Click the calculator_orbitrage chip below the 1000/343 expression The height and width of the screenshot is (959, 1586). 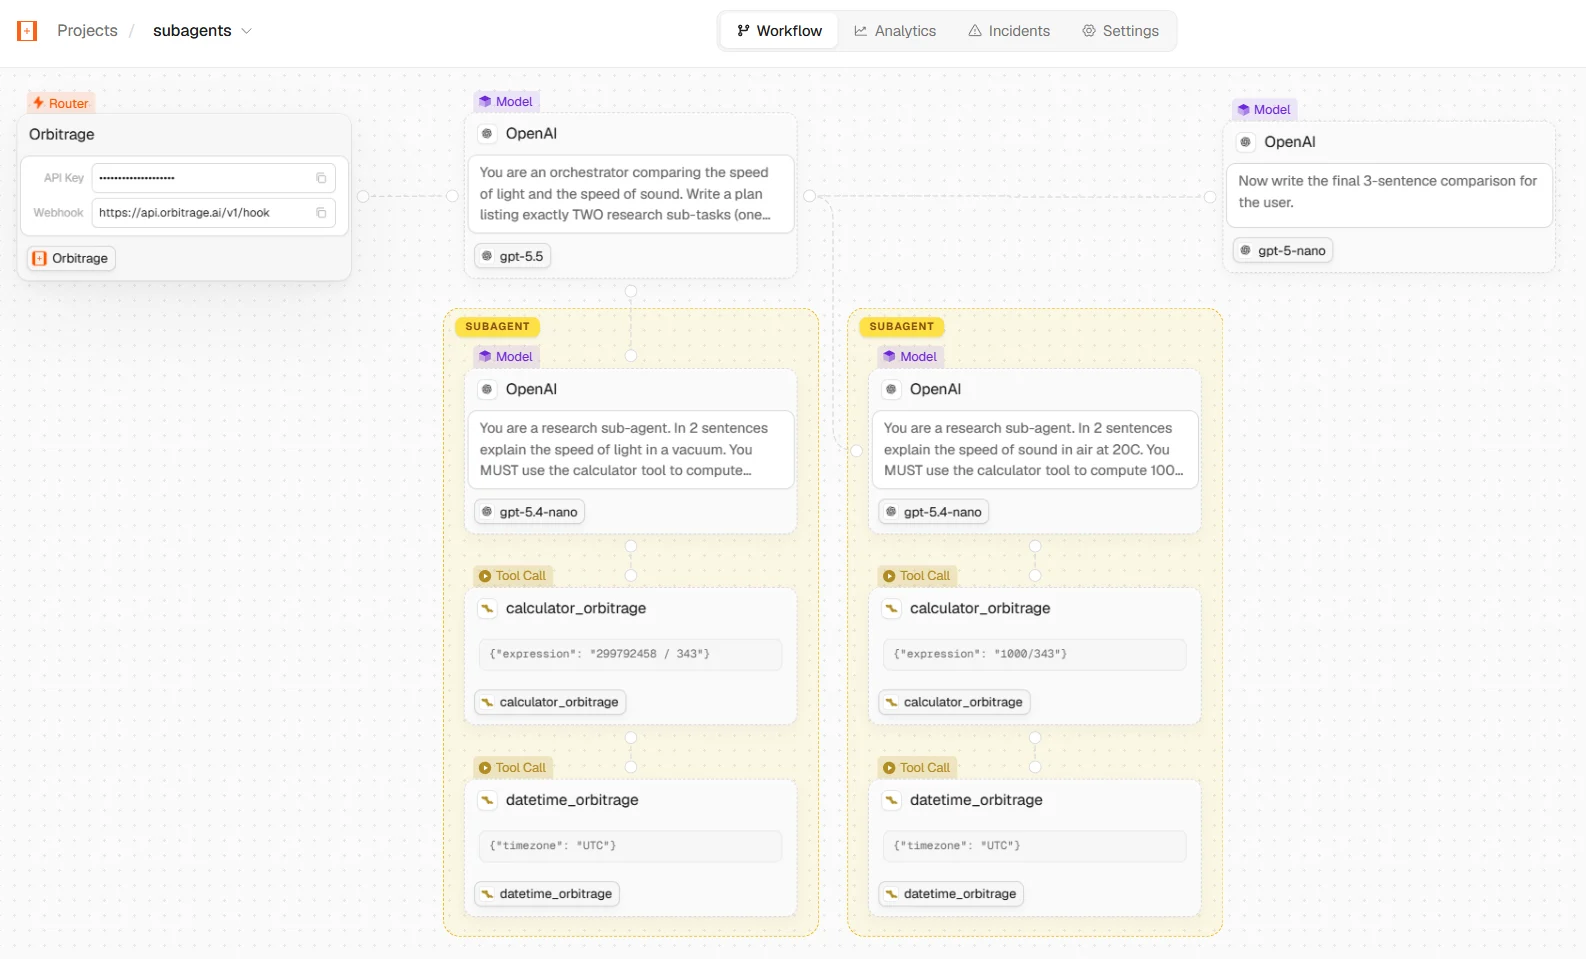point(954,702)
